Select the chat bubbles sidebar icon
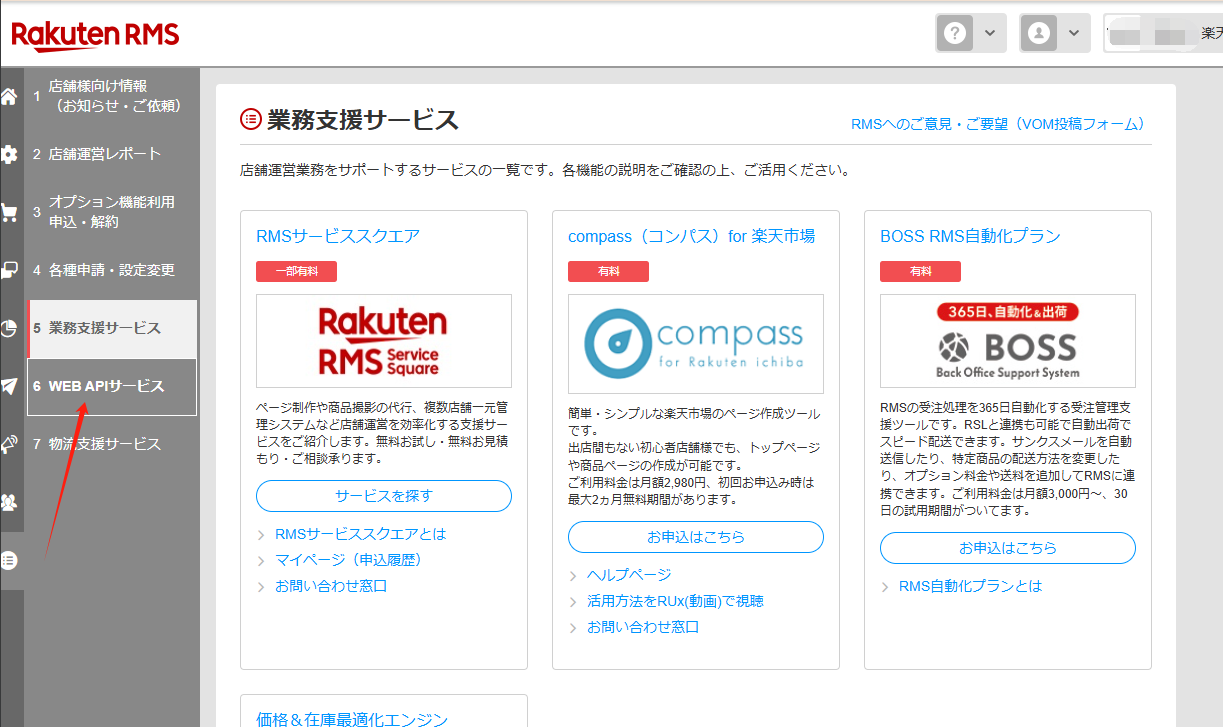 point(9,270)
